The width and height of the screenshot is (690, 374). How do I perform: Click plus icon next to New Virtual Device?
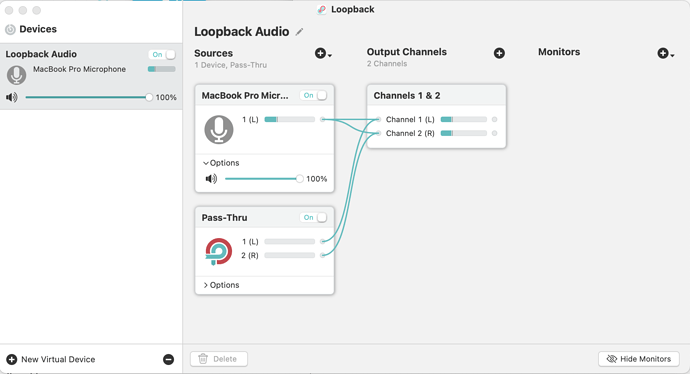point(12,359)
